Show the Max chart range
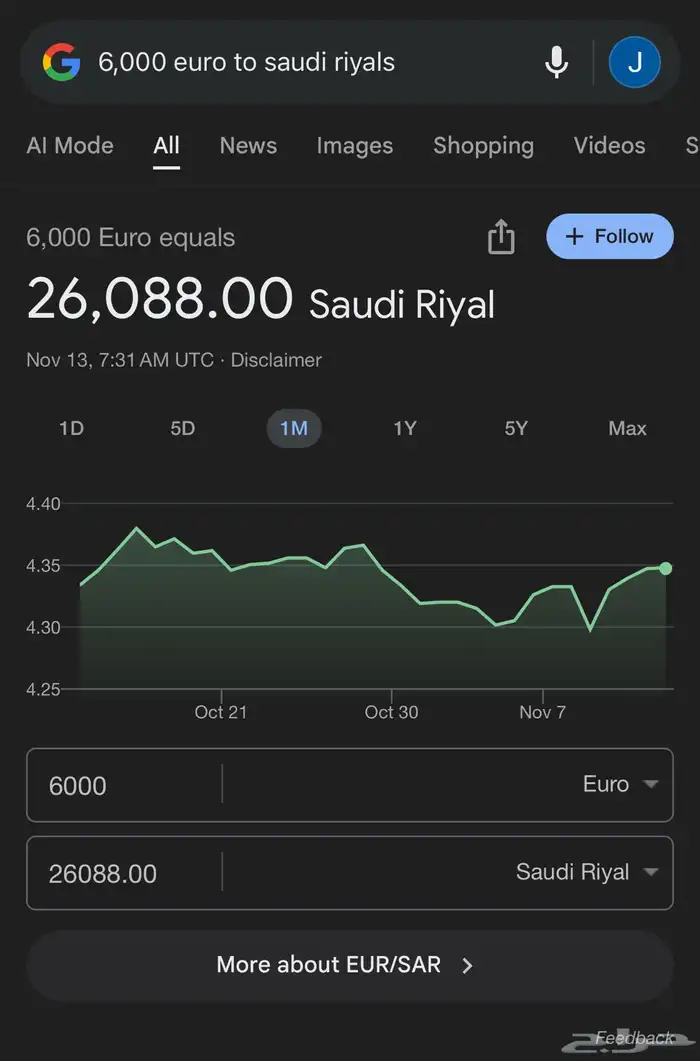Viewport: 700px width, 1061px height. (627, 429)
